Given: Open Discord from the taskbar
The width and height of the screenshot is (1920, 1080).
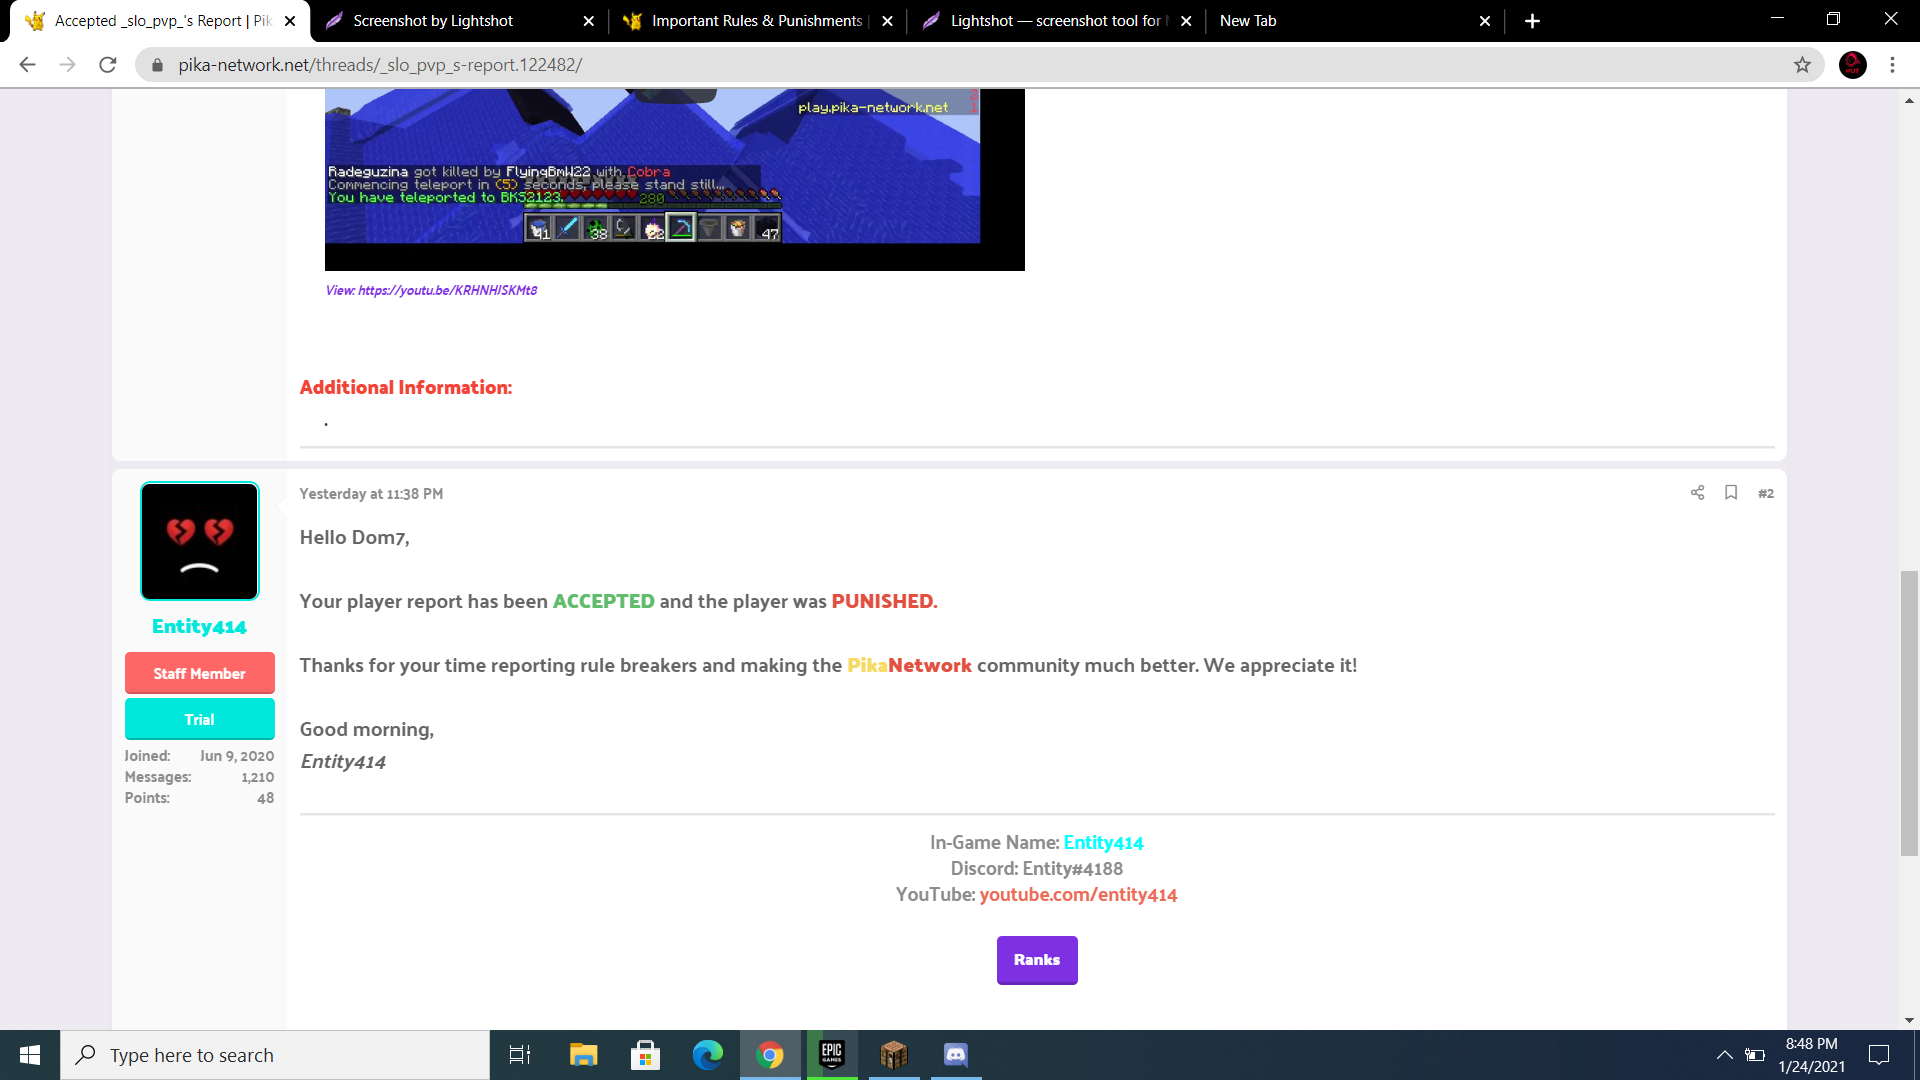Looking at the screenshot, I should [955, 1055].
